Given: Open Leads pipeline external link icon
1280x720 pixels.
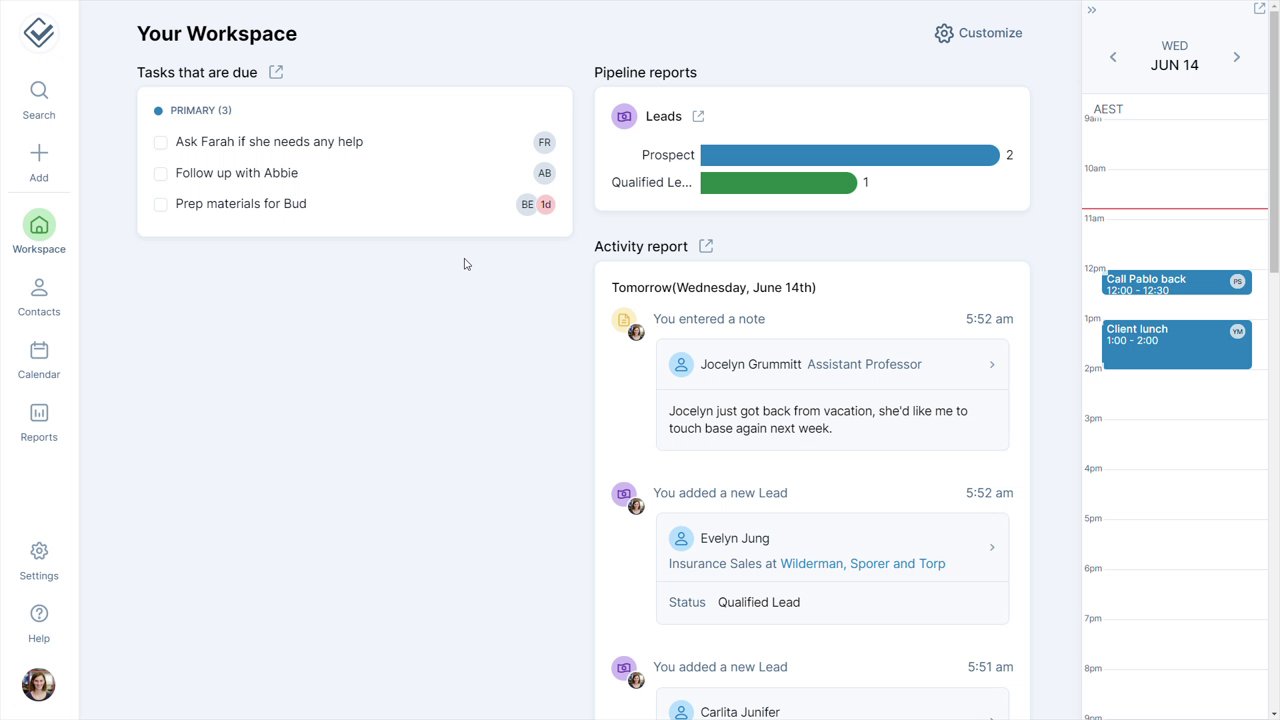Looking at the screenshot, I should pos(698,116).
